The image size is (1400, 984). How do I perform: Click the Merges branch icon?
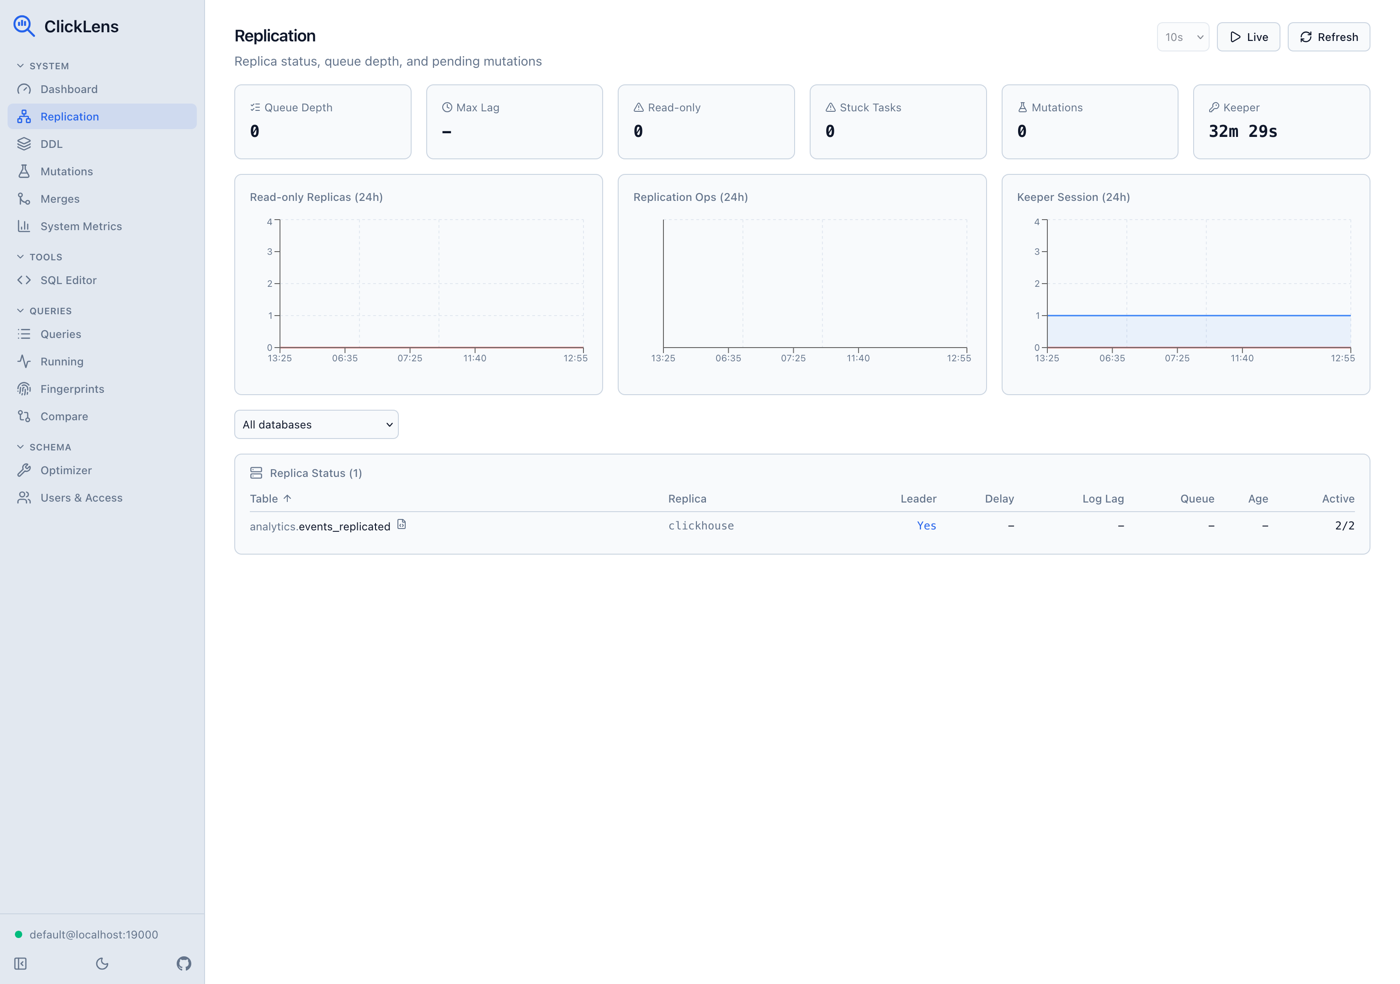[24, 199]
